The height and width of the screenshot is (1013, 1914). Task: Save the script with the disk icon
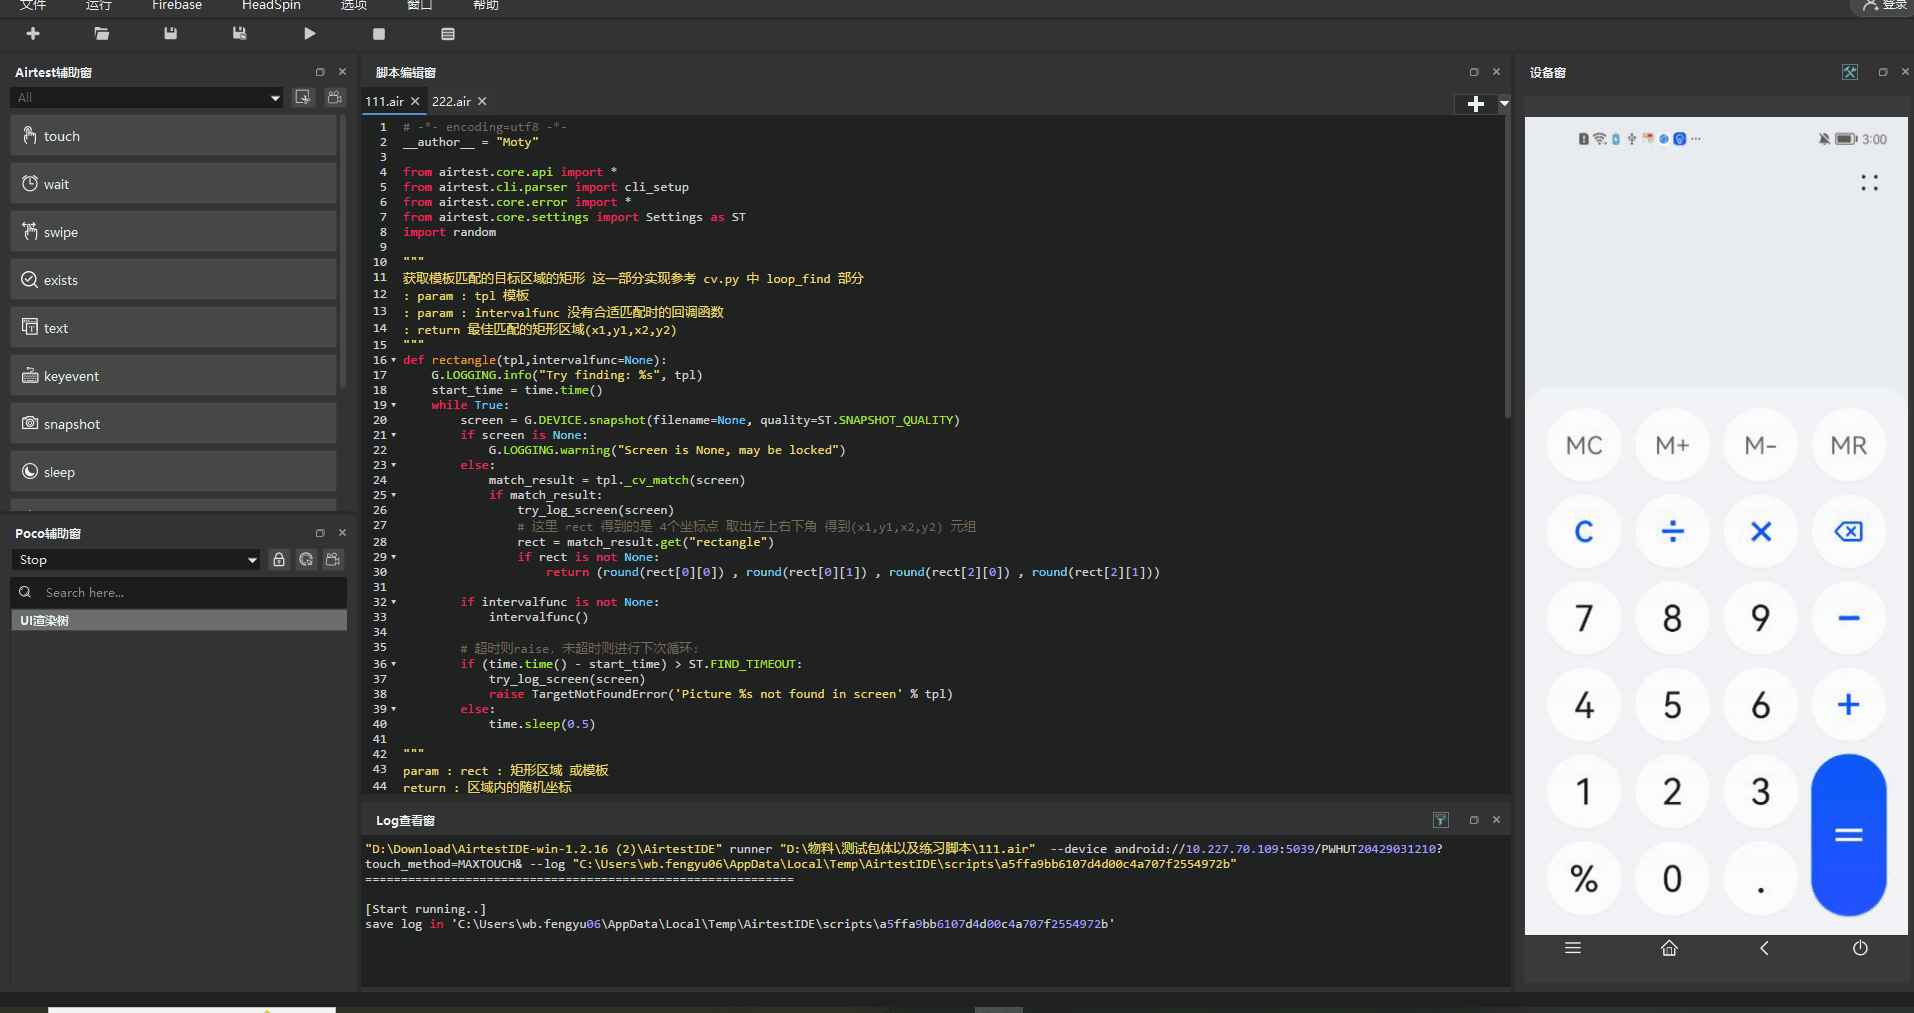(170, 34)
